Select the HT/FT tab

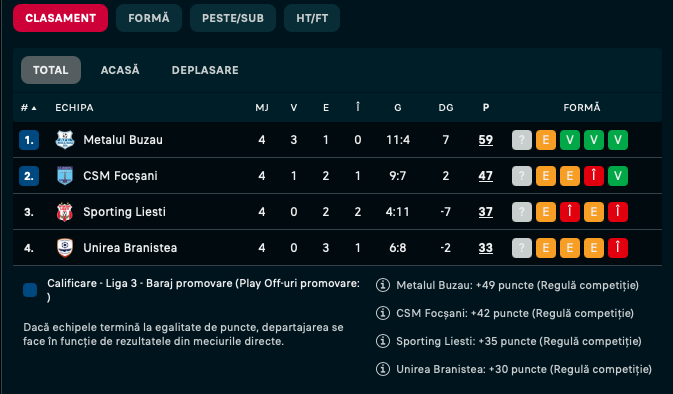(312, 18)
